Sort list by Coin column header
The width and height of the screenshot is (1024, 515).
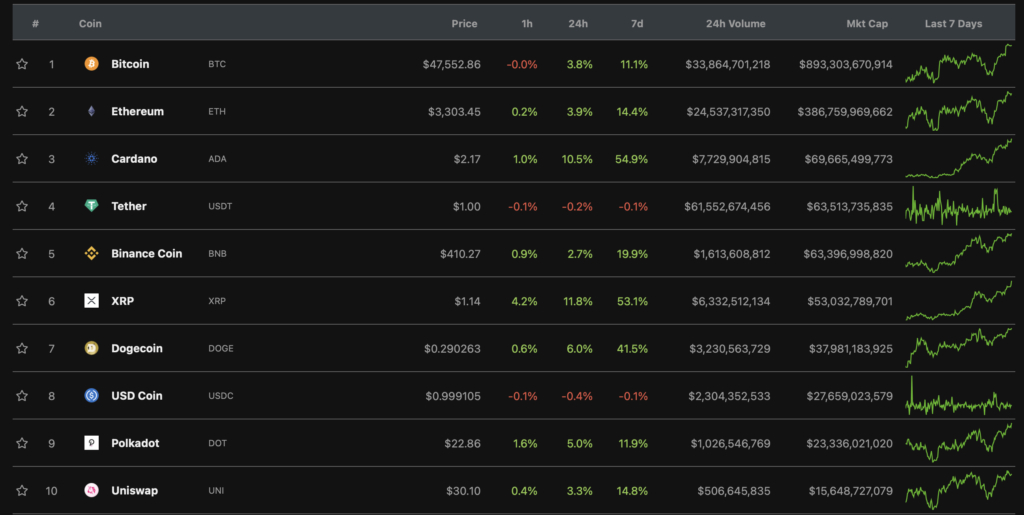point(90,23)
